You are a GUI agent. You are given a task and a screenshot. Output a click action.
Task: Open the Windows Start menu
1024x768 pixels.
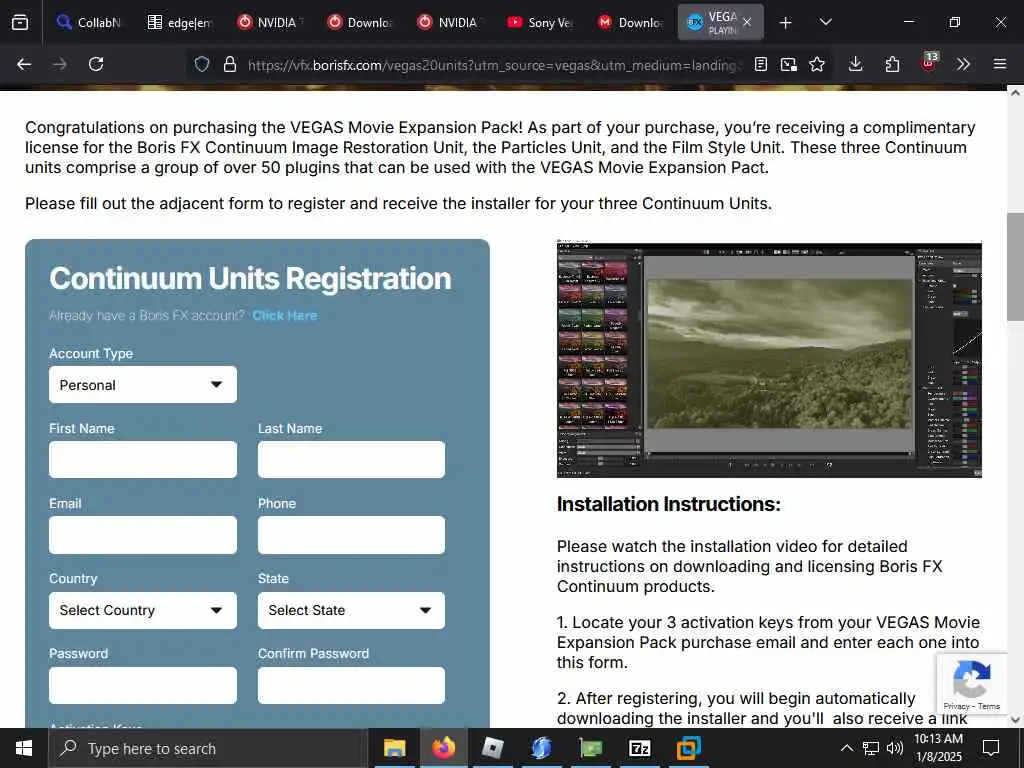[x=24, y=748]
